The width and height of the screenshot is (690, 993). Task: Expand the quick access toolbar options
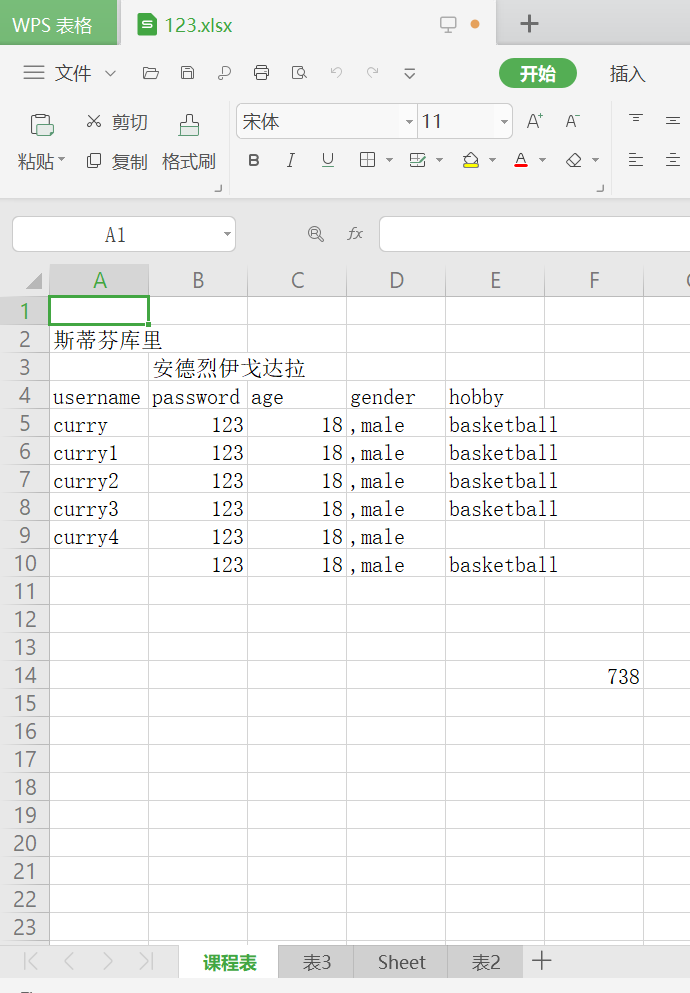click(x=410, y=73)
